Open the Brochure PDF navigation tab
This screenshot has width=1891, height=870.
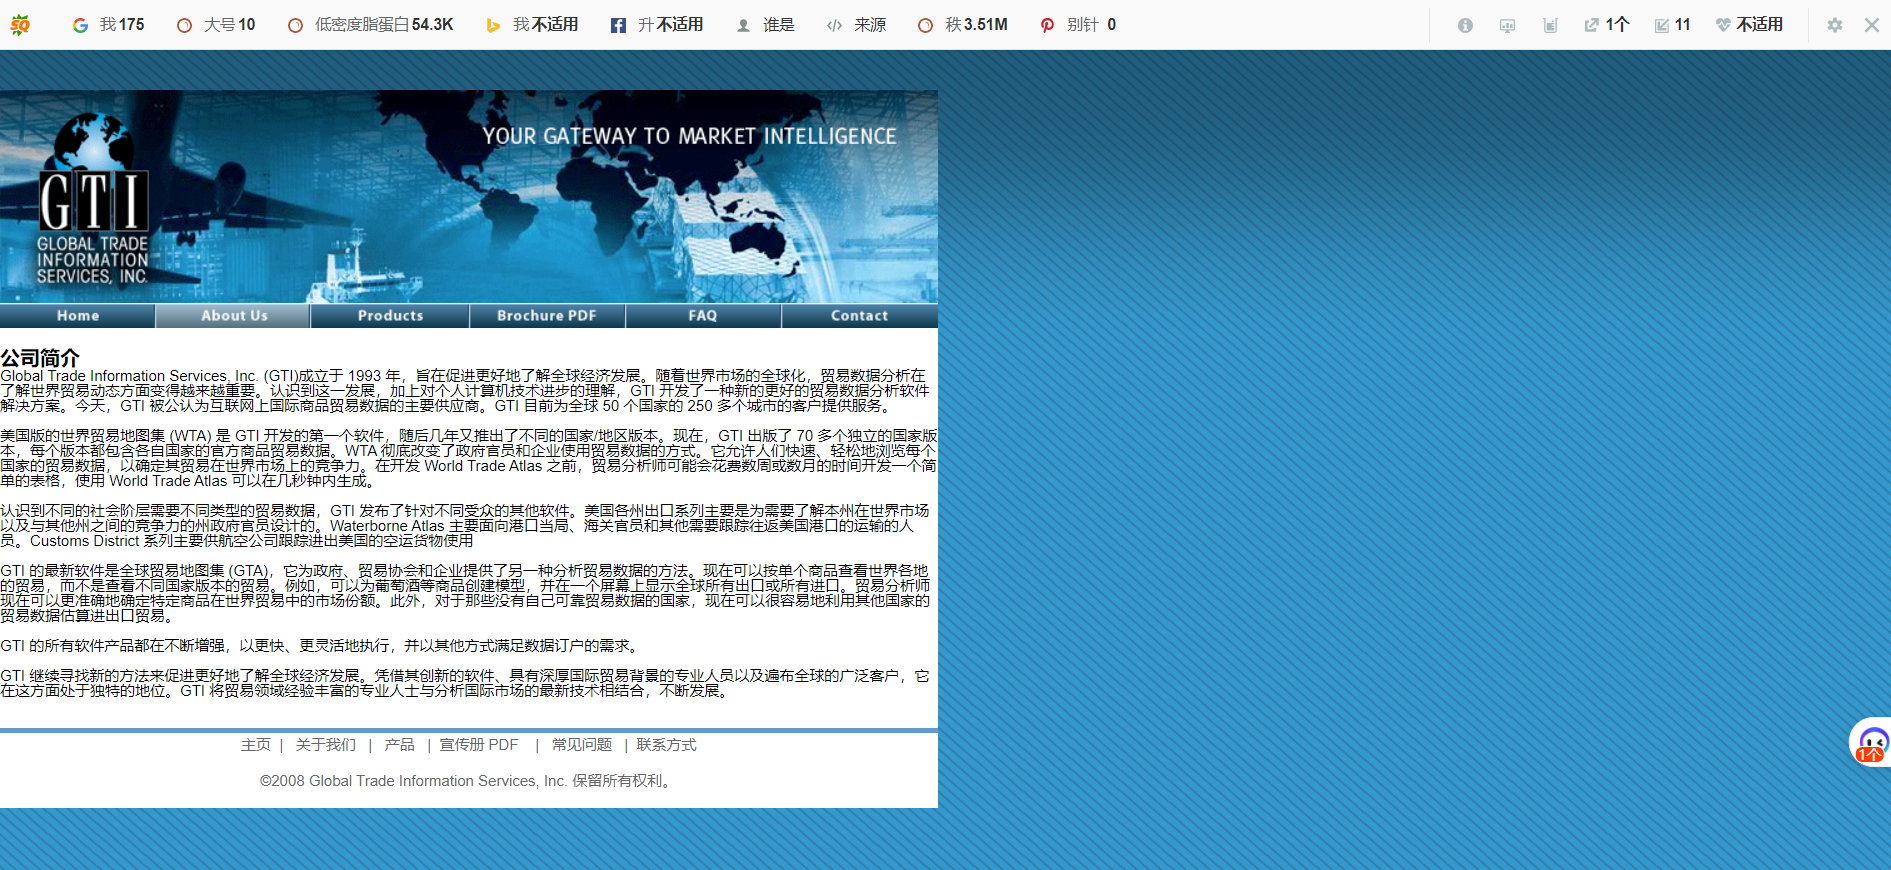click(x=547, y=316)
